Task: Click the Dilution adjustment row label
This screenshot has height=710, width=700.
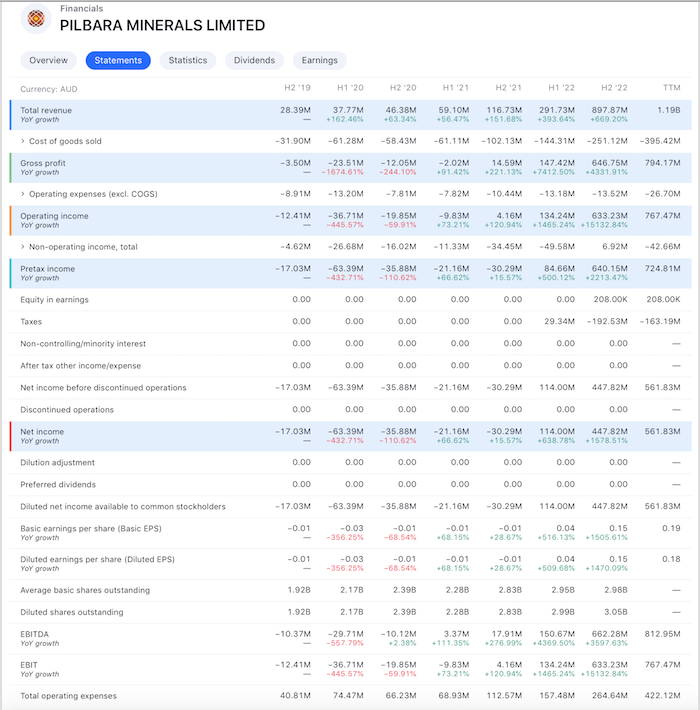Action: pyautogui.click(x=58, y=463)
